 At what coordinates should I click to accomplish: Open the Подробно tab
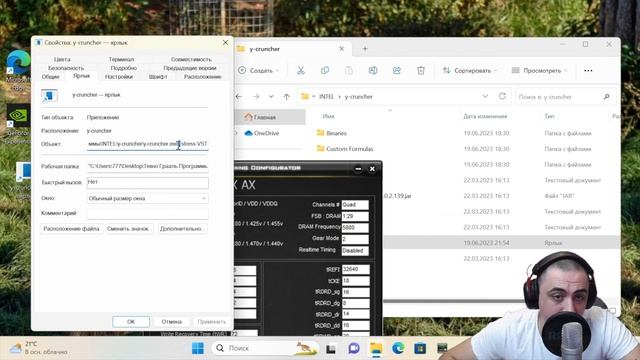pos(124,68)
